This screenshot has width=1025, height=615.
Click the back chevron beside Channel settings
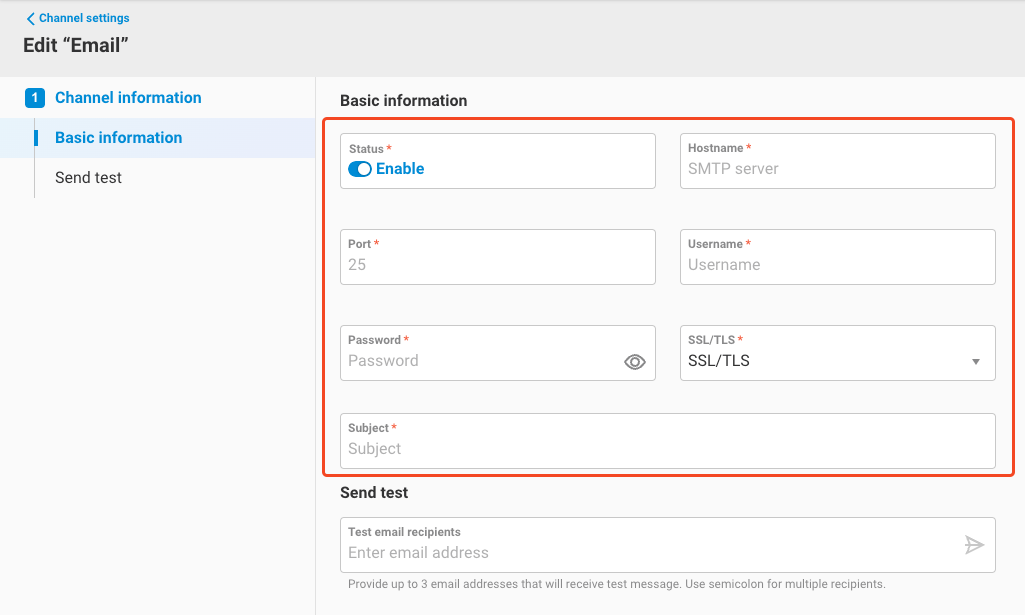pos(30,18)
